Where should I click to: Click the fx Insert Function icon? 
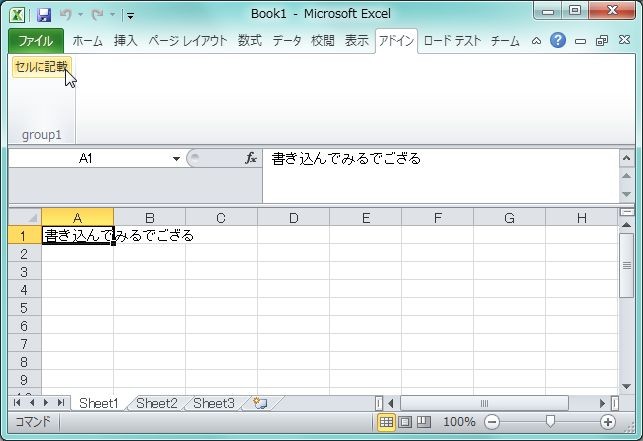coord(251,158)
